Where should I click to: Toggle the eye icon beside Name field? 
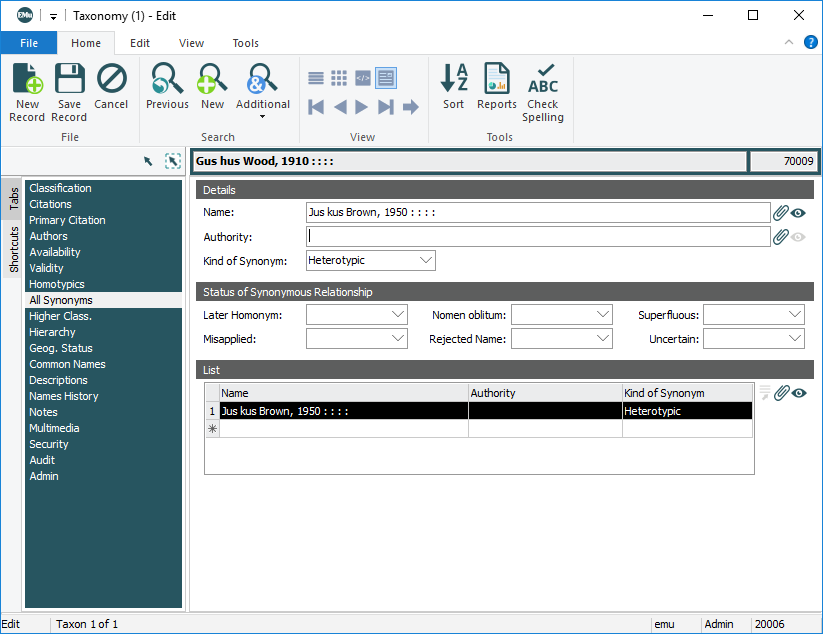[799, 213]
